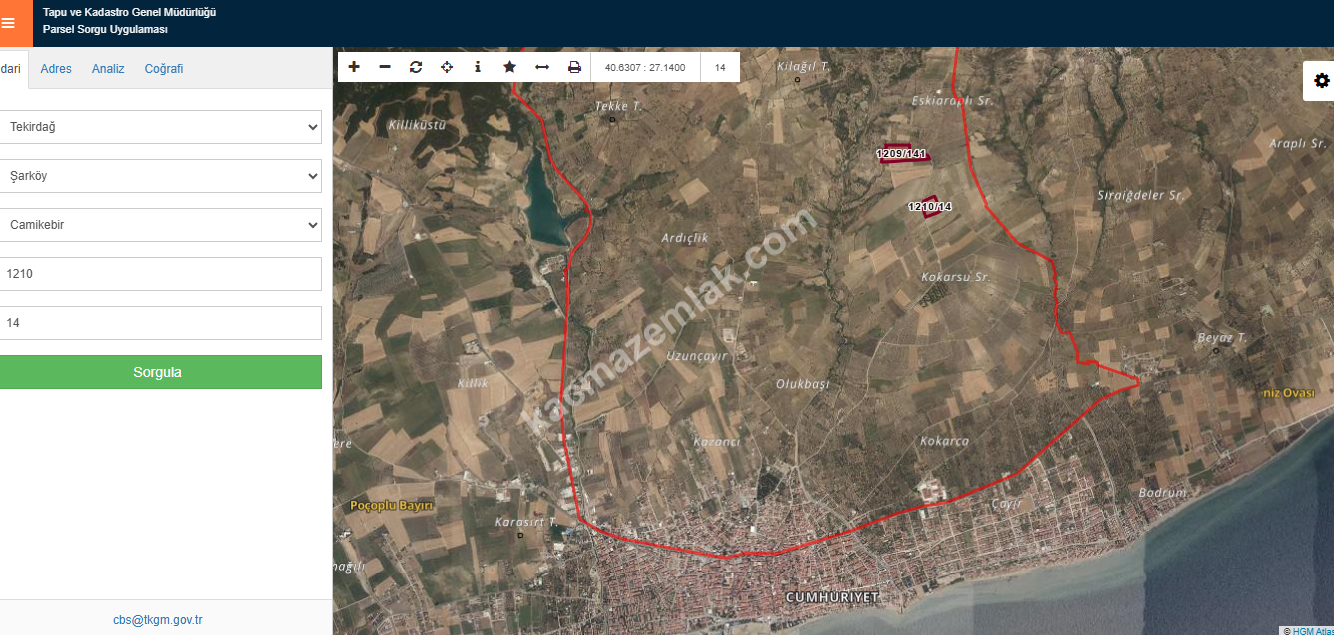Viewport: 1334px width, 635px height.
Task: Open the map settings gear
Action: [x=1321, y=81]
